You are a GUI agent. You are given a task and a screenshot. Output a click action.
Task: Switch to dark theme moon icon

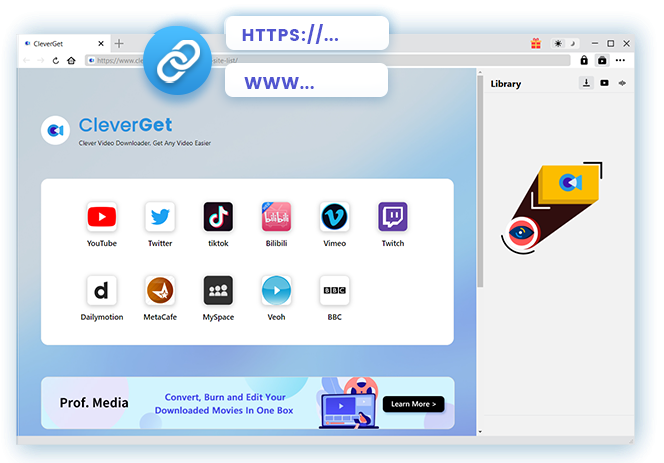click(x=573, y=43)
